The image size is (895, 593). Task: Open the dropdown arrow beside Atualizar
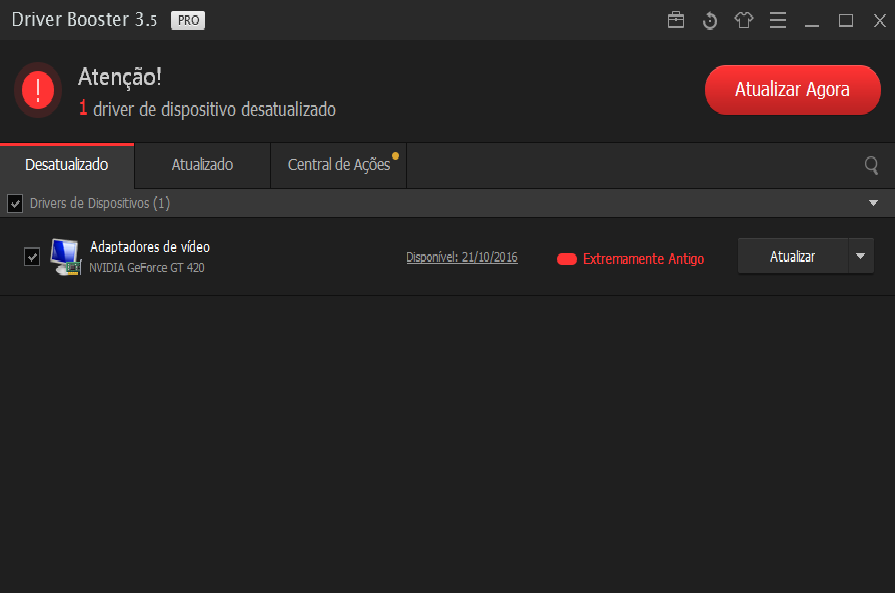point(860,256)
